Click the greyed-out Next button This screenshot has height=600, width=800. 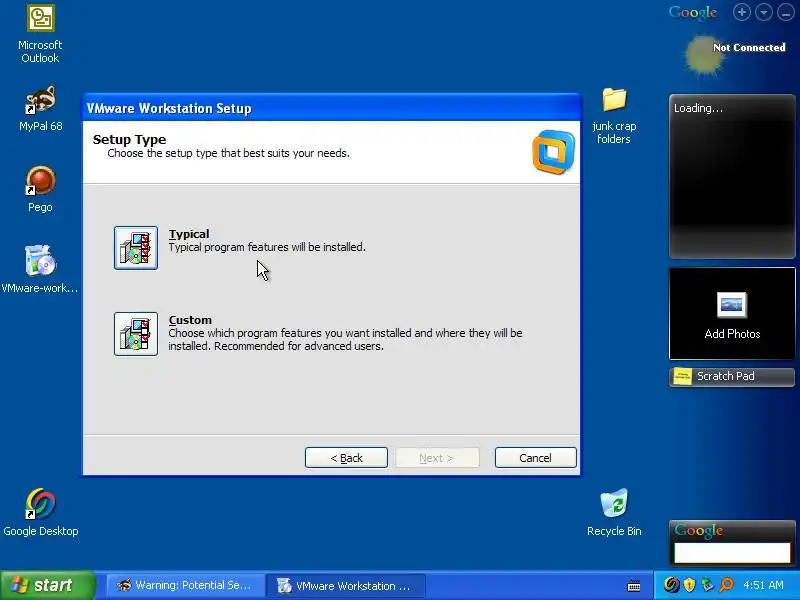point(437,458)
